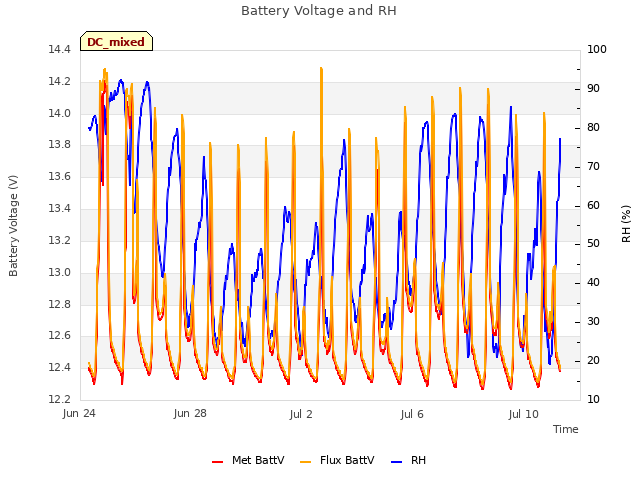Click the 13.0 voltage tick label

(x=60, y=272)
